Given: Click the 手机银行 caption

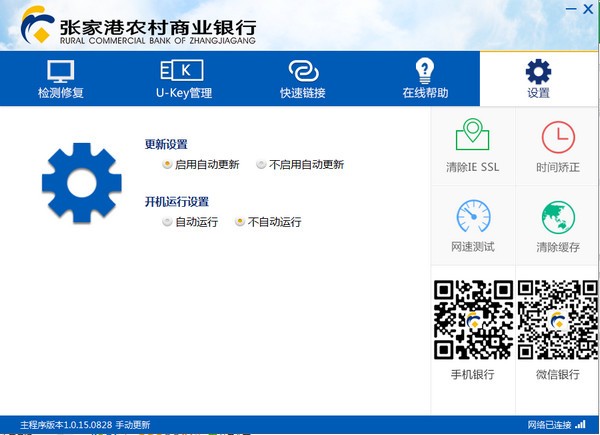Looking at the screenshot, I should coord(473,374).
